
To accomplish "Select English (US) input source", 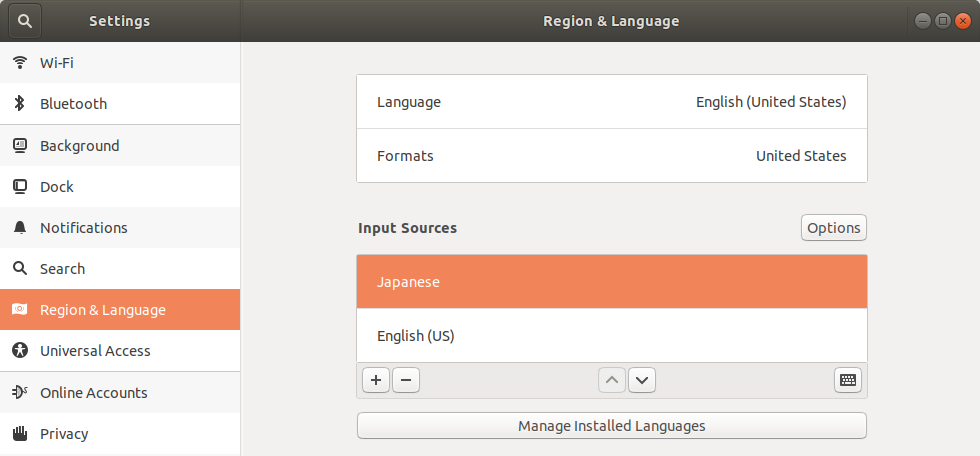I will pos(611,336).
